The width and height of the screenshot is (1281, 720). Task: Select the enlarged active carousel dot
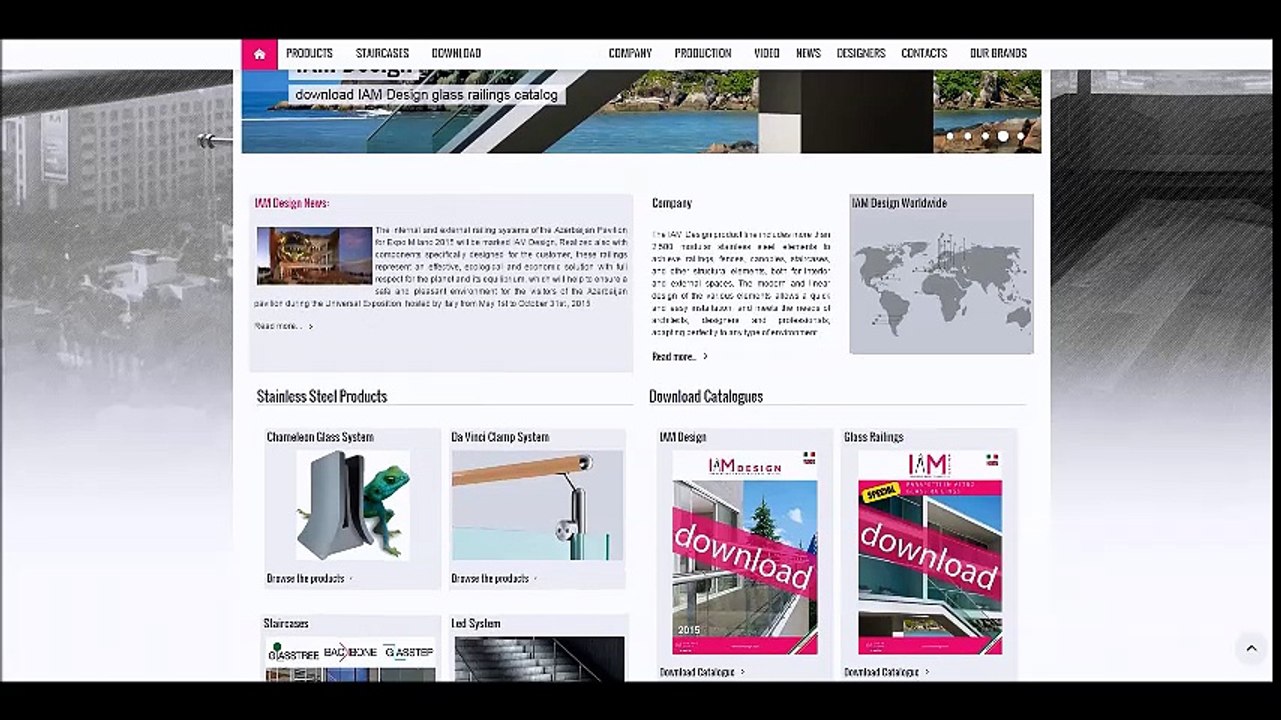pyautogui.click(x=1003, y=136)
